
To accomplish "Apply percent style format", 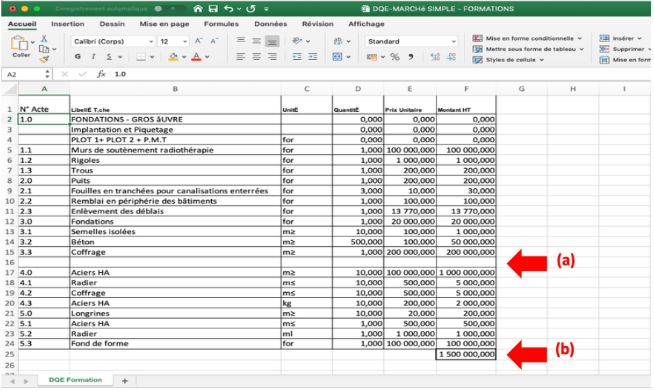I will click(395, 57).
